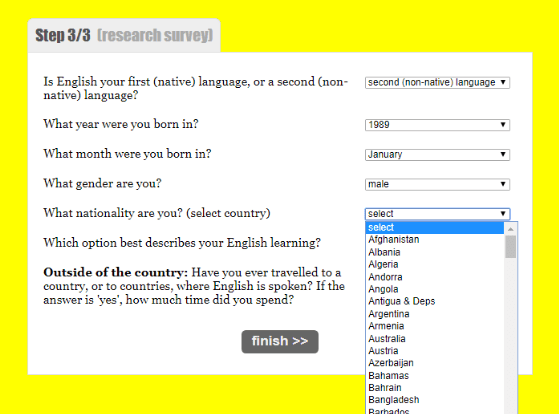This screenshot has width=559, height=414.
Task: Select Algeria from the country list
Action: tap(435, 264)
